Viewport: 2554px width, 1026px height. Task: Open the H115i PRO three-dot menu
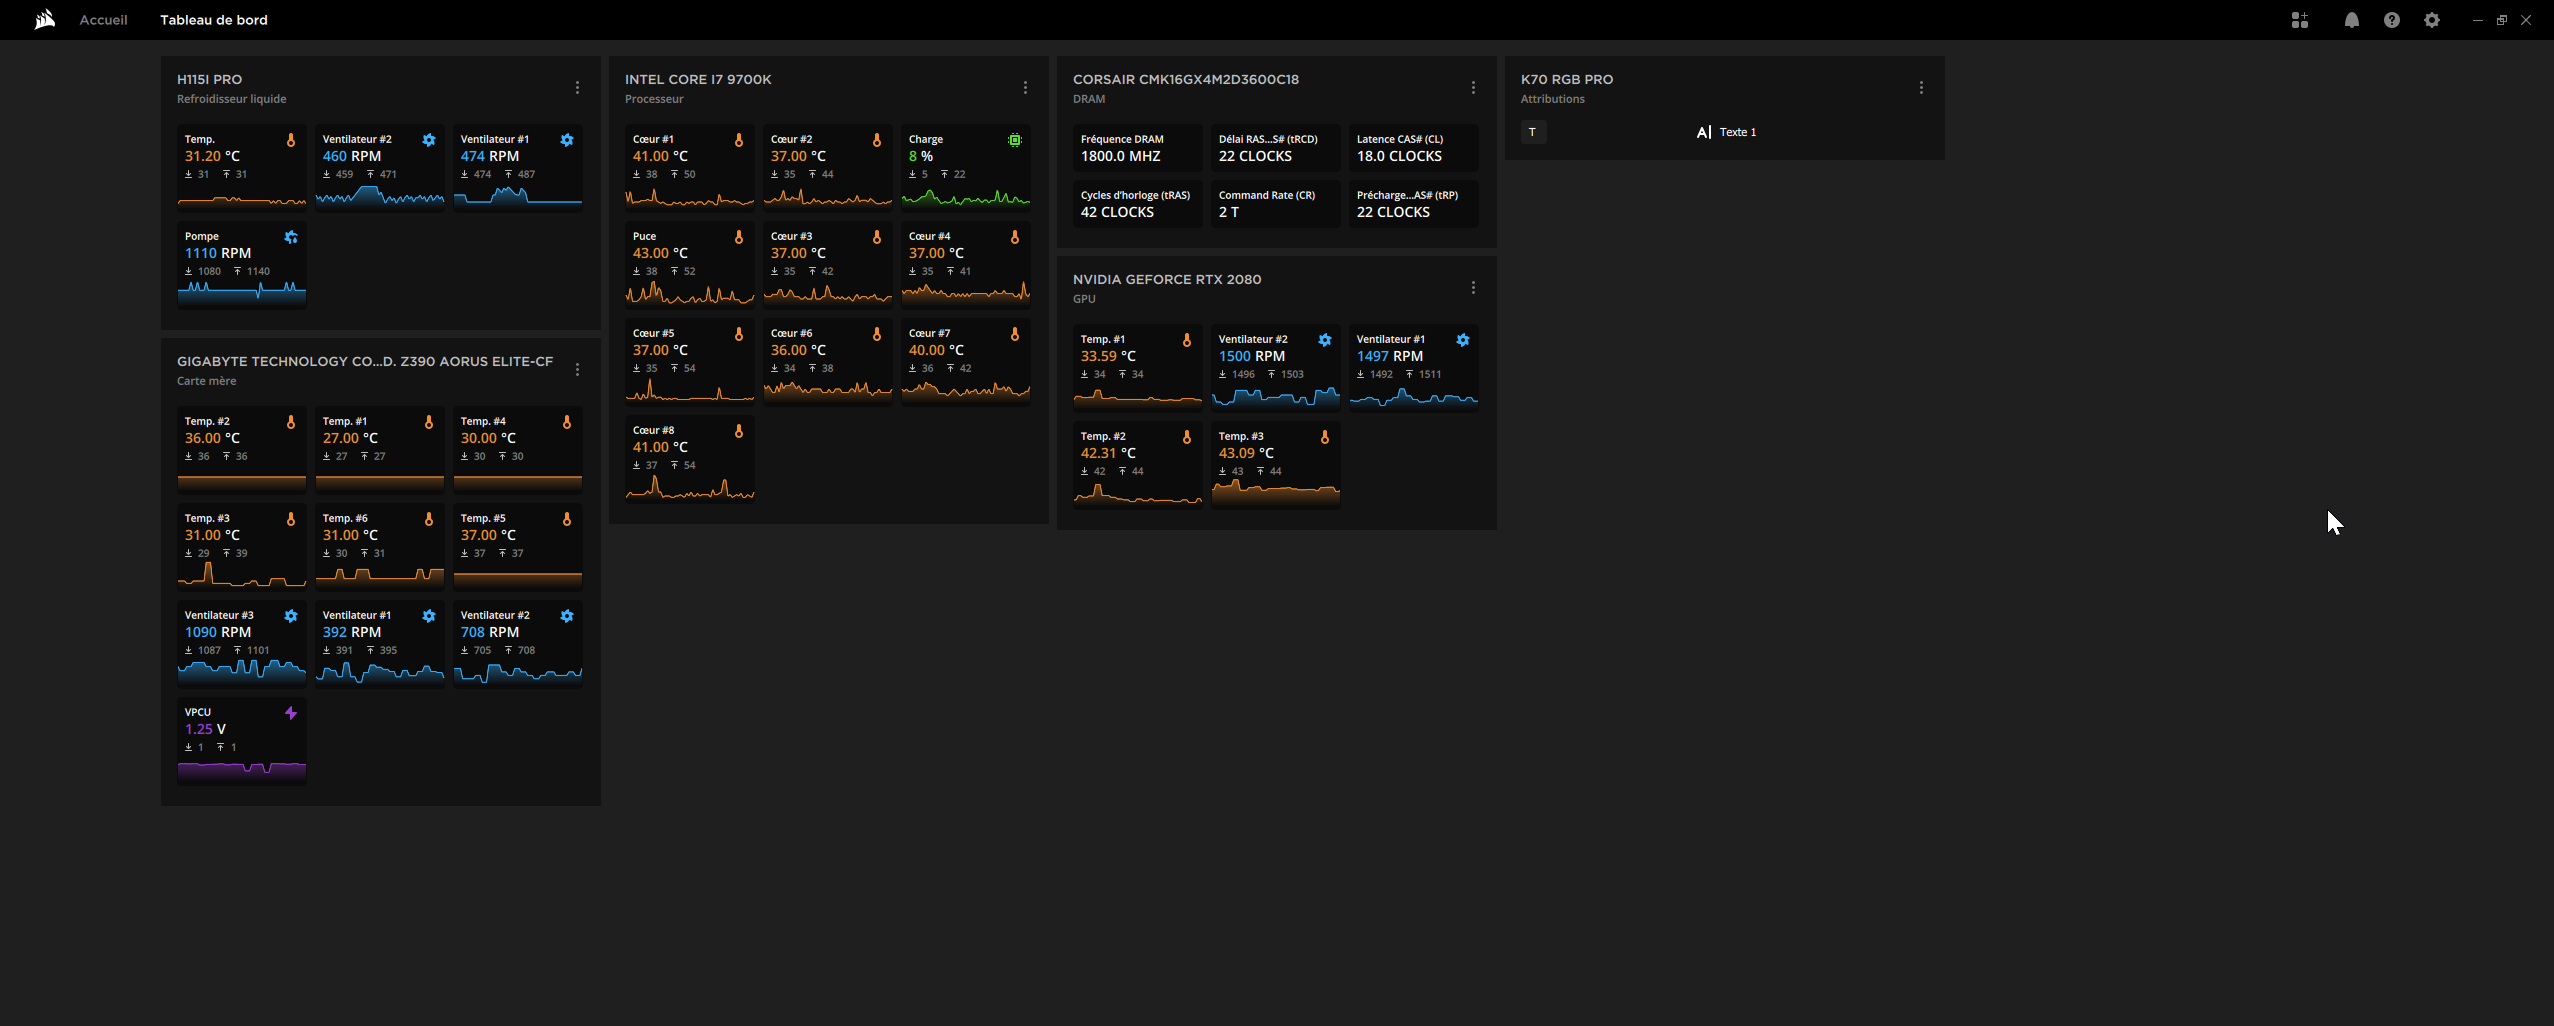[577, 88]
